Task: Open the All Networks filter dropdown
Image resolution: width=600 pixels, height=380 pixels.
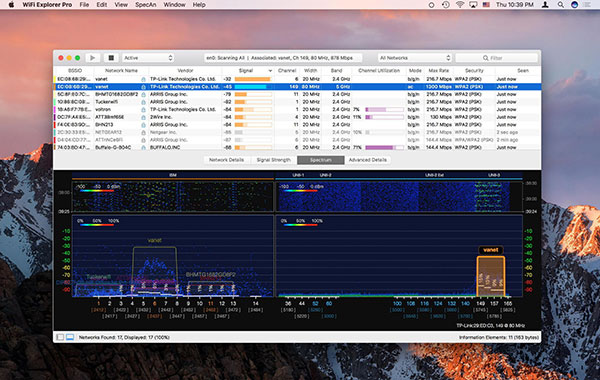Action: [415, 58]
